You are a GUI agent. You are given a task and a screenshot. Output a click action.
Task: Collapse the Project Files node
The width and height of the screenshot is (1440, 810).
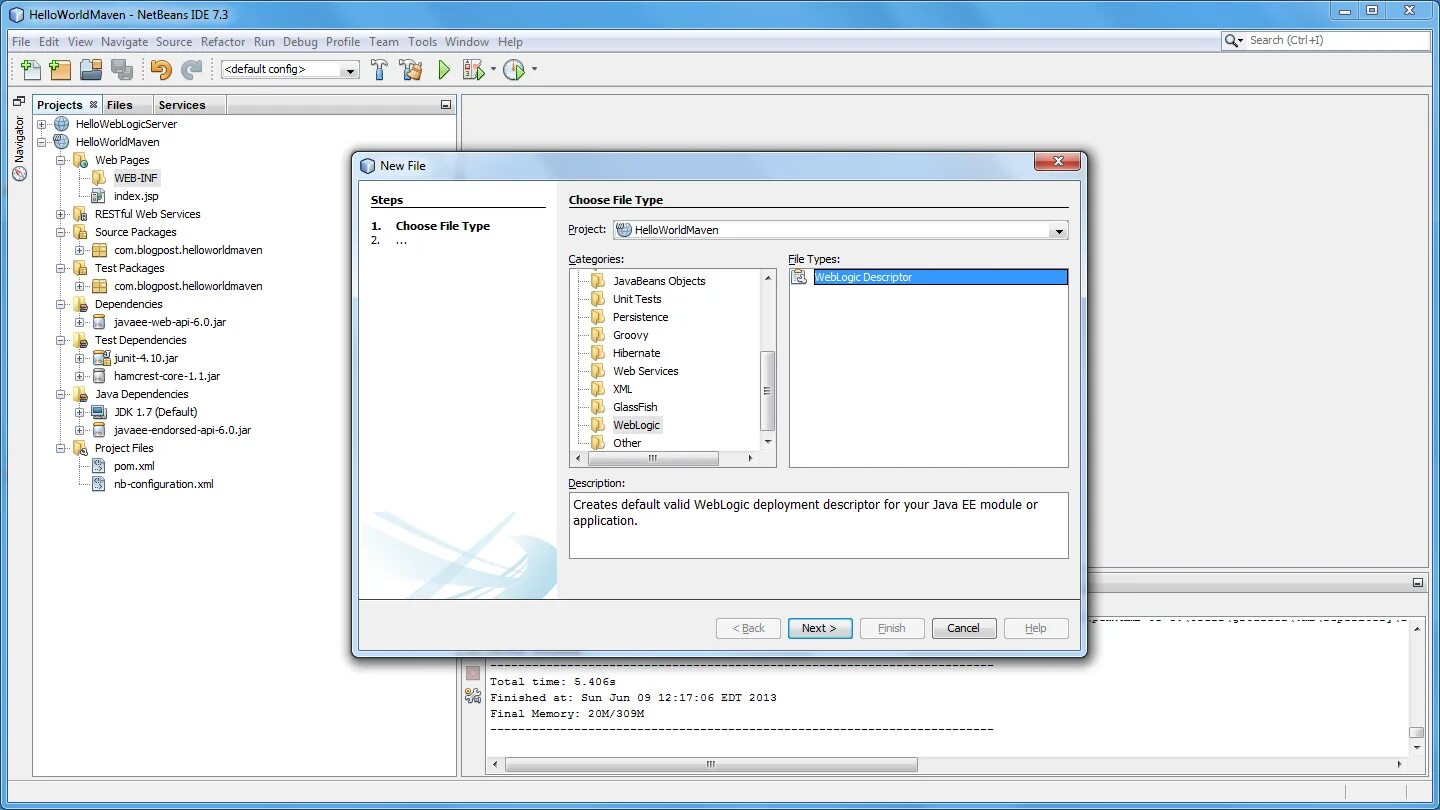pos(61,448)
